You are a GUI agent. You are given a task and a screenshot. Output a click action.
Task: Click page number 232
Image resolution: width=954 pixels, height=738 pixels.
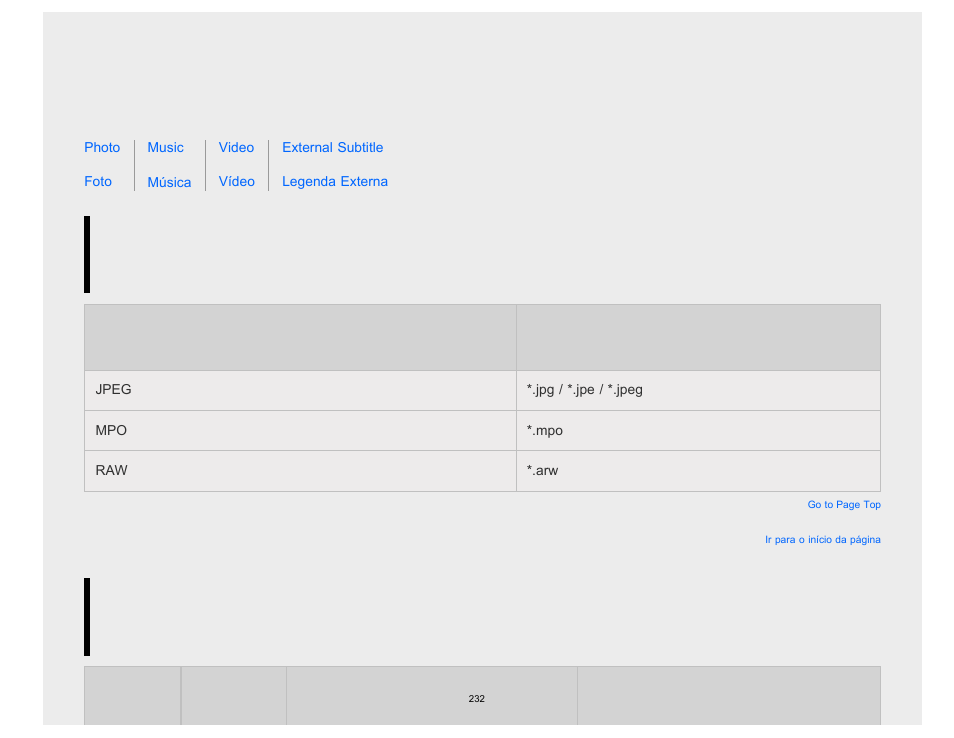click(x=476, y=699)
